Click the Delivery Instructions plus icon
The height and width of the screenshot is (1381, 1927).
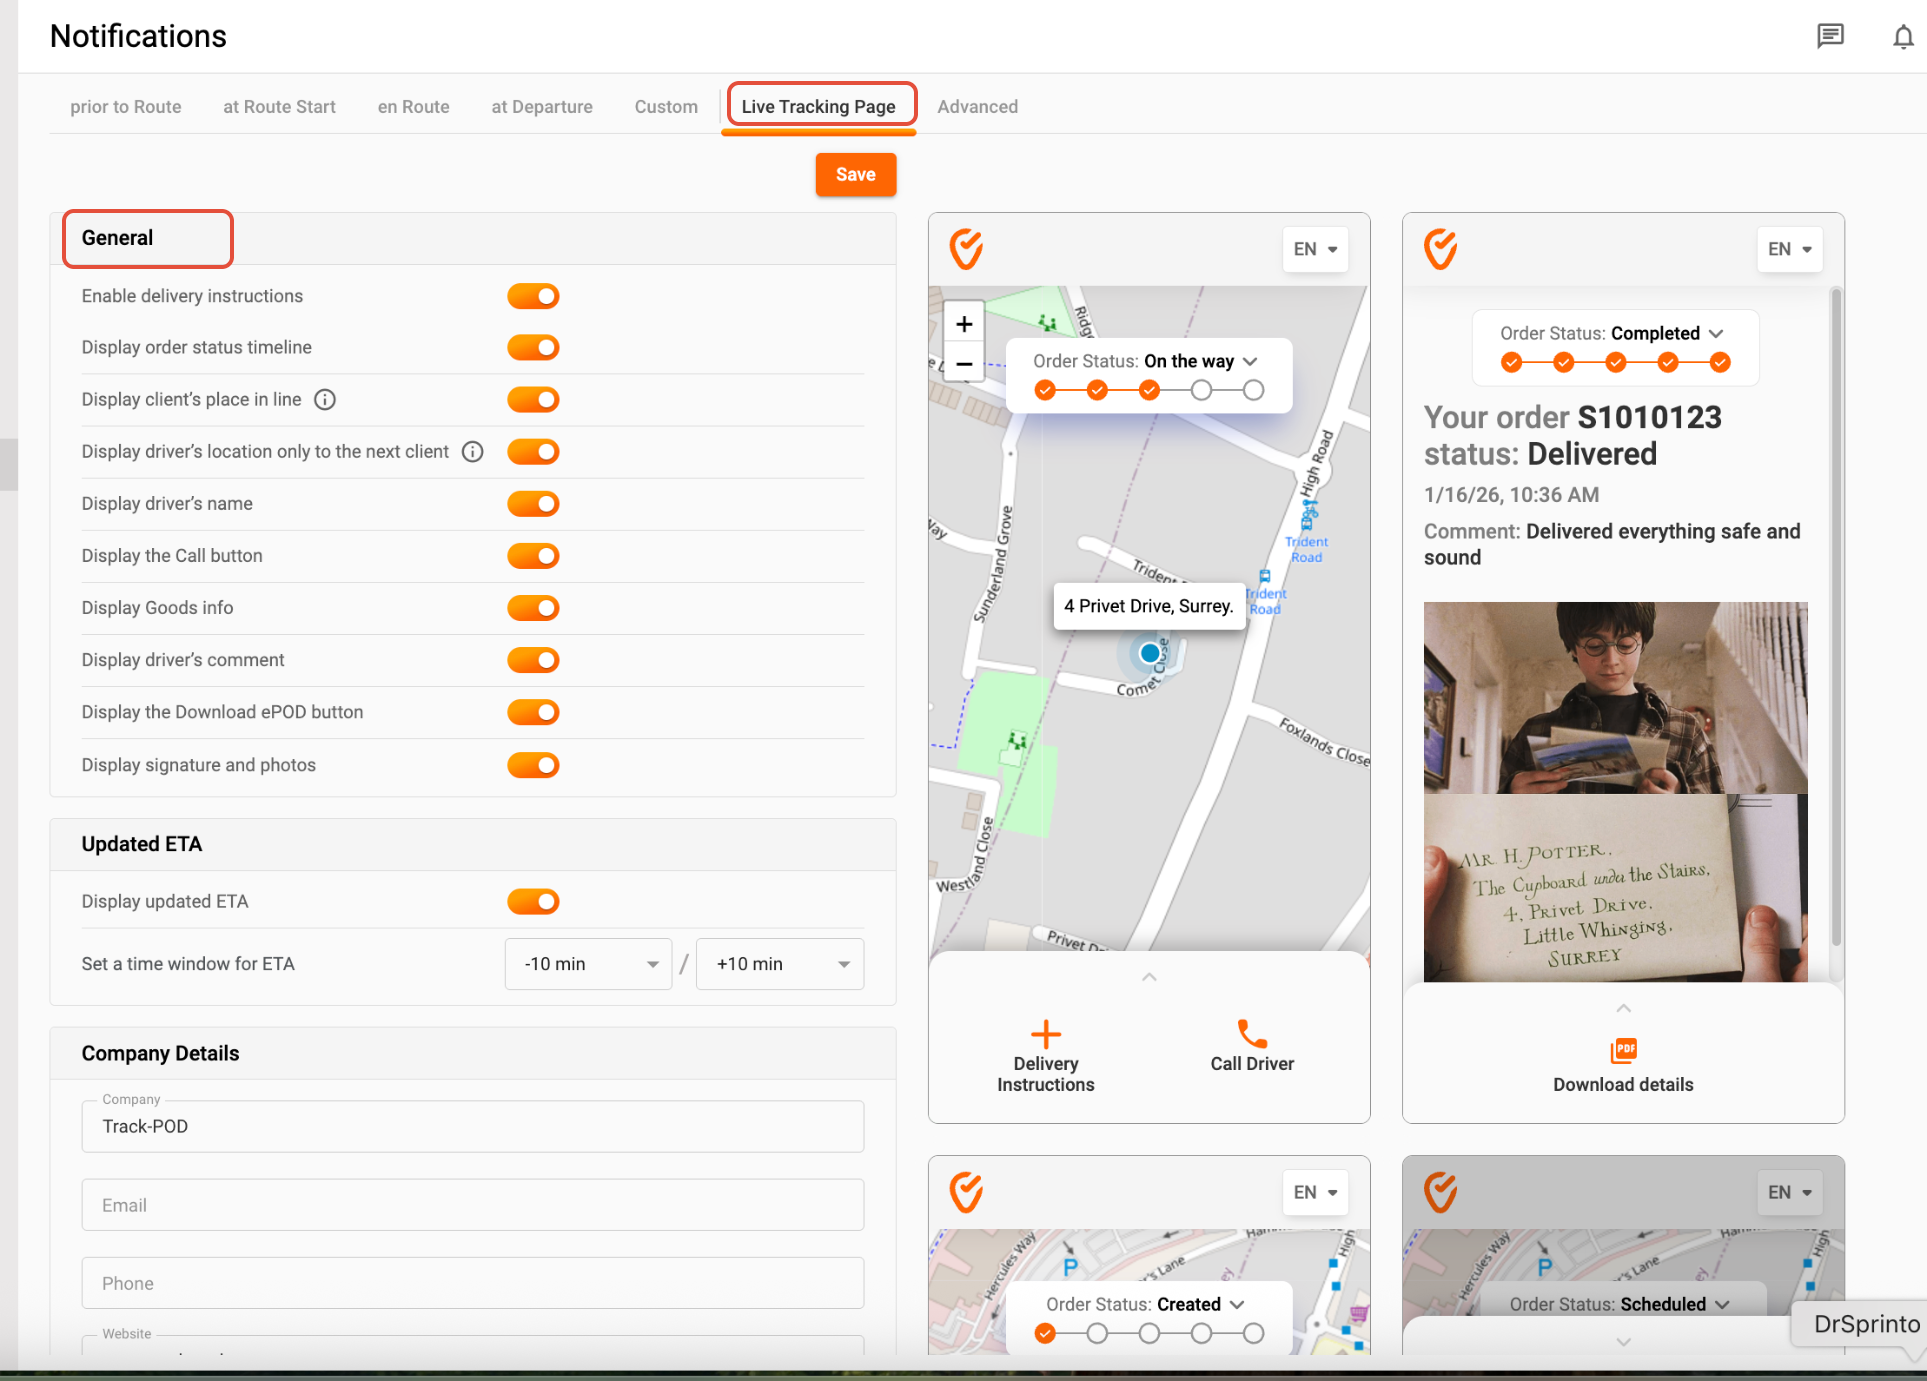click(1045, 1034)
